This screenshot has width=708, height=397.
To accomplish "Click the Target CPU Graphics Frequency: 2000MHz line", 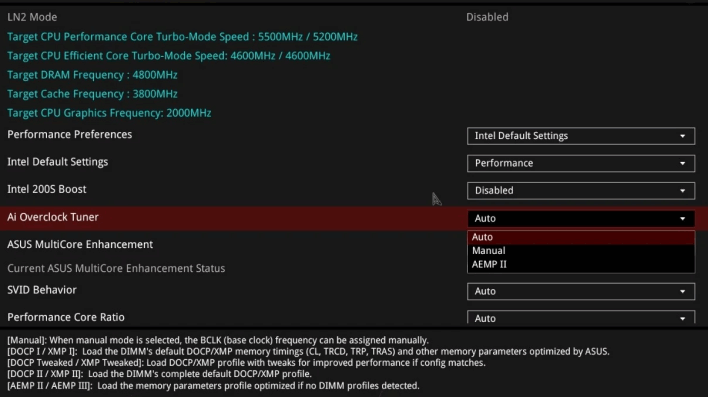I will coord(109,113).
